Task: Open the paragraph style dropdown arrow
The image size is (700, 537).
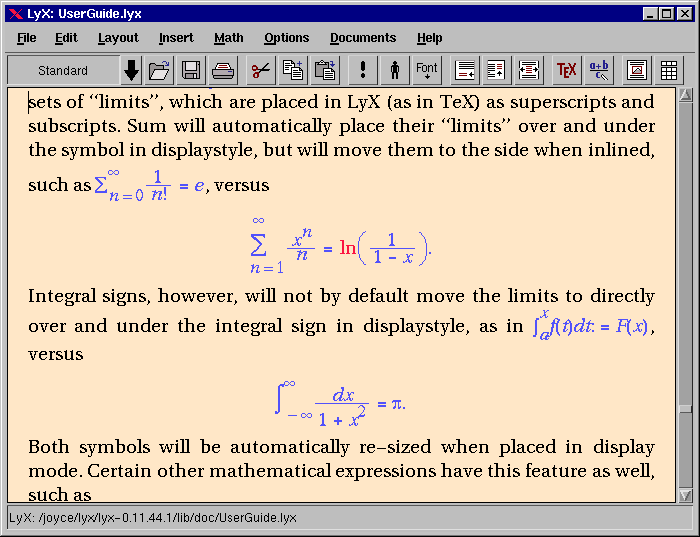Action: point(131,70)
